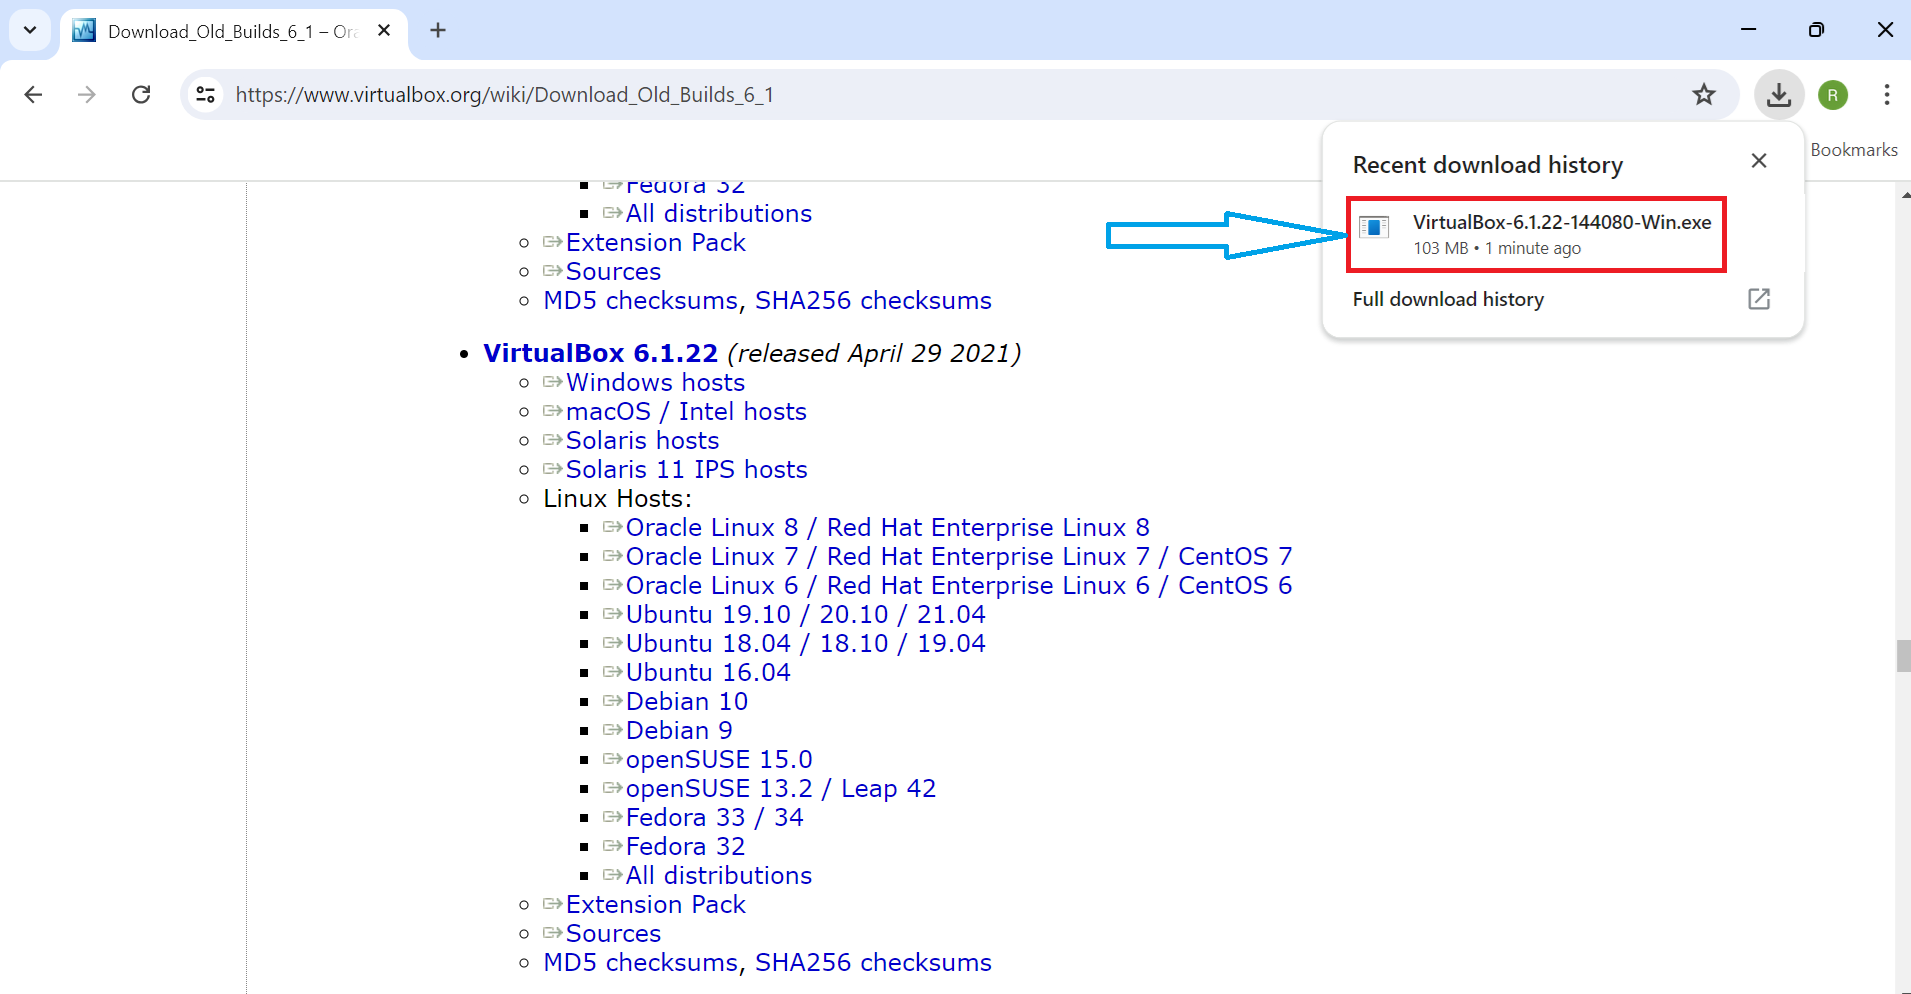
Task: Open SHA256 checksums link under 6.1.22
Action: (x=873, y=962)
